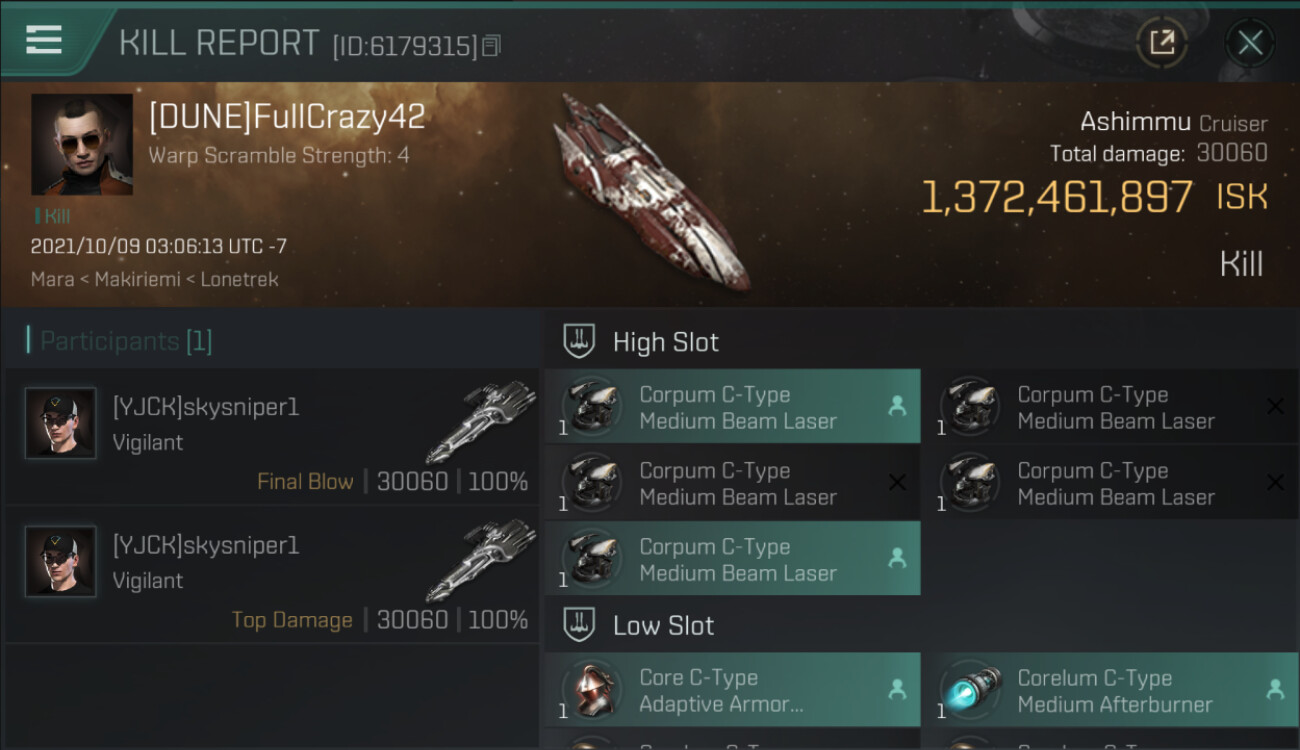Image resolution: width=1300 pixels, height=750 pixels.
Task: Open FullCrazy42's pilot portrait
Action: [x=82, y=144]
